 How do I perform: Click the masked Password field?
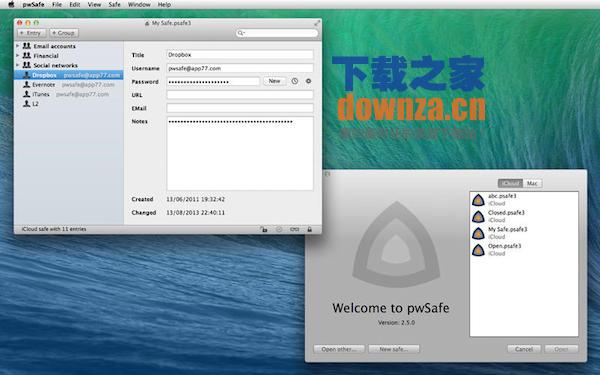pyautogui.click(x=213, y=82)
